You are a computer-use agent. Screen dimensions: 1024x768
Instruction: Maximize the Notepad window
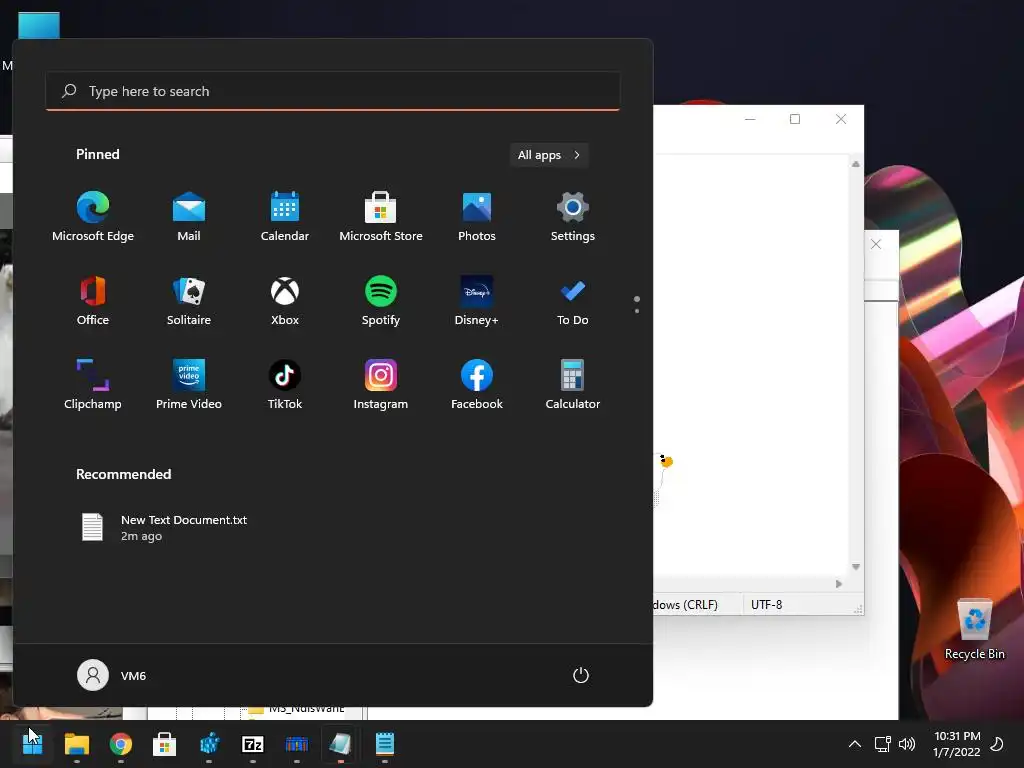[795, 119]
